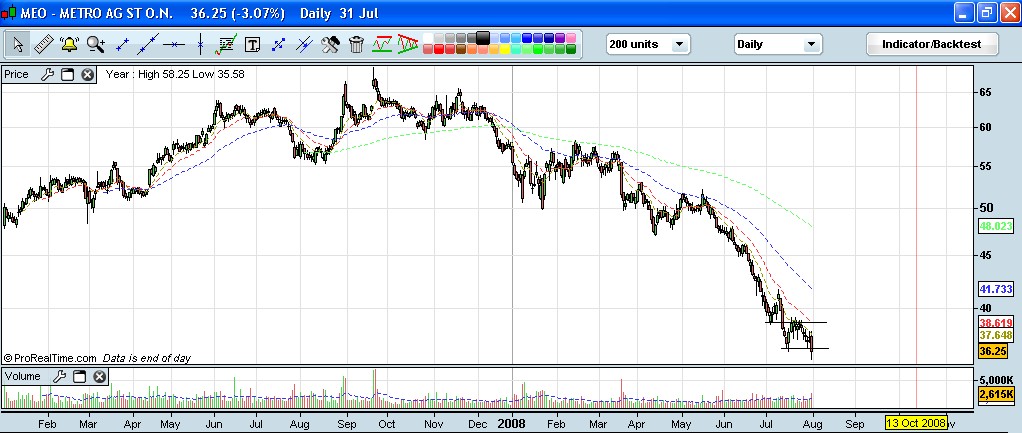
Task: Select the text annotation tool
Action: [x=253, y=44]
